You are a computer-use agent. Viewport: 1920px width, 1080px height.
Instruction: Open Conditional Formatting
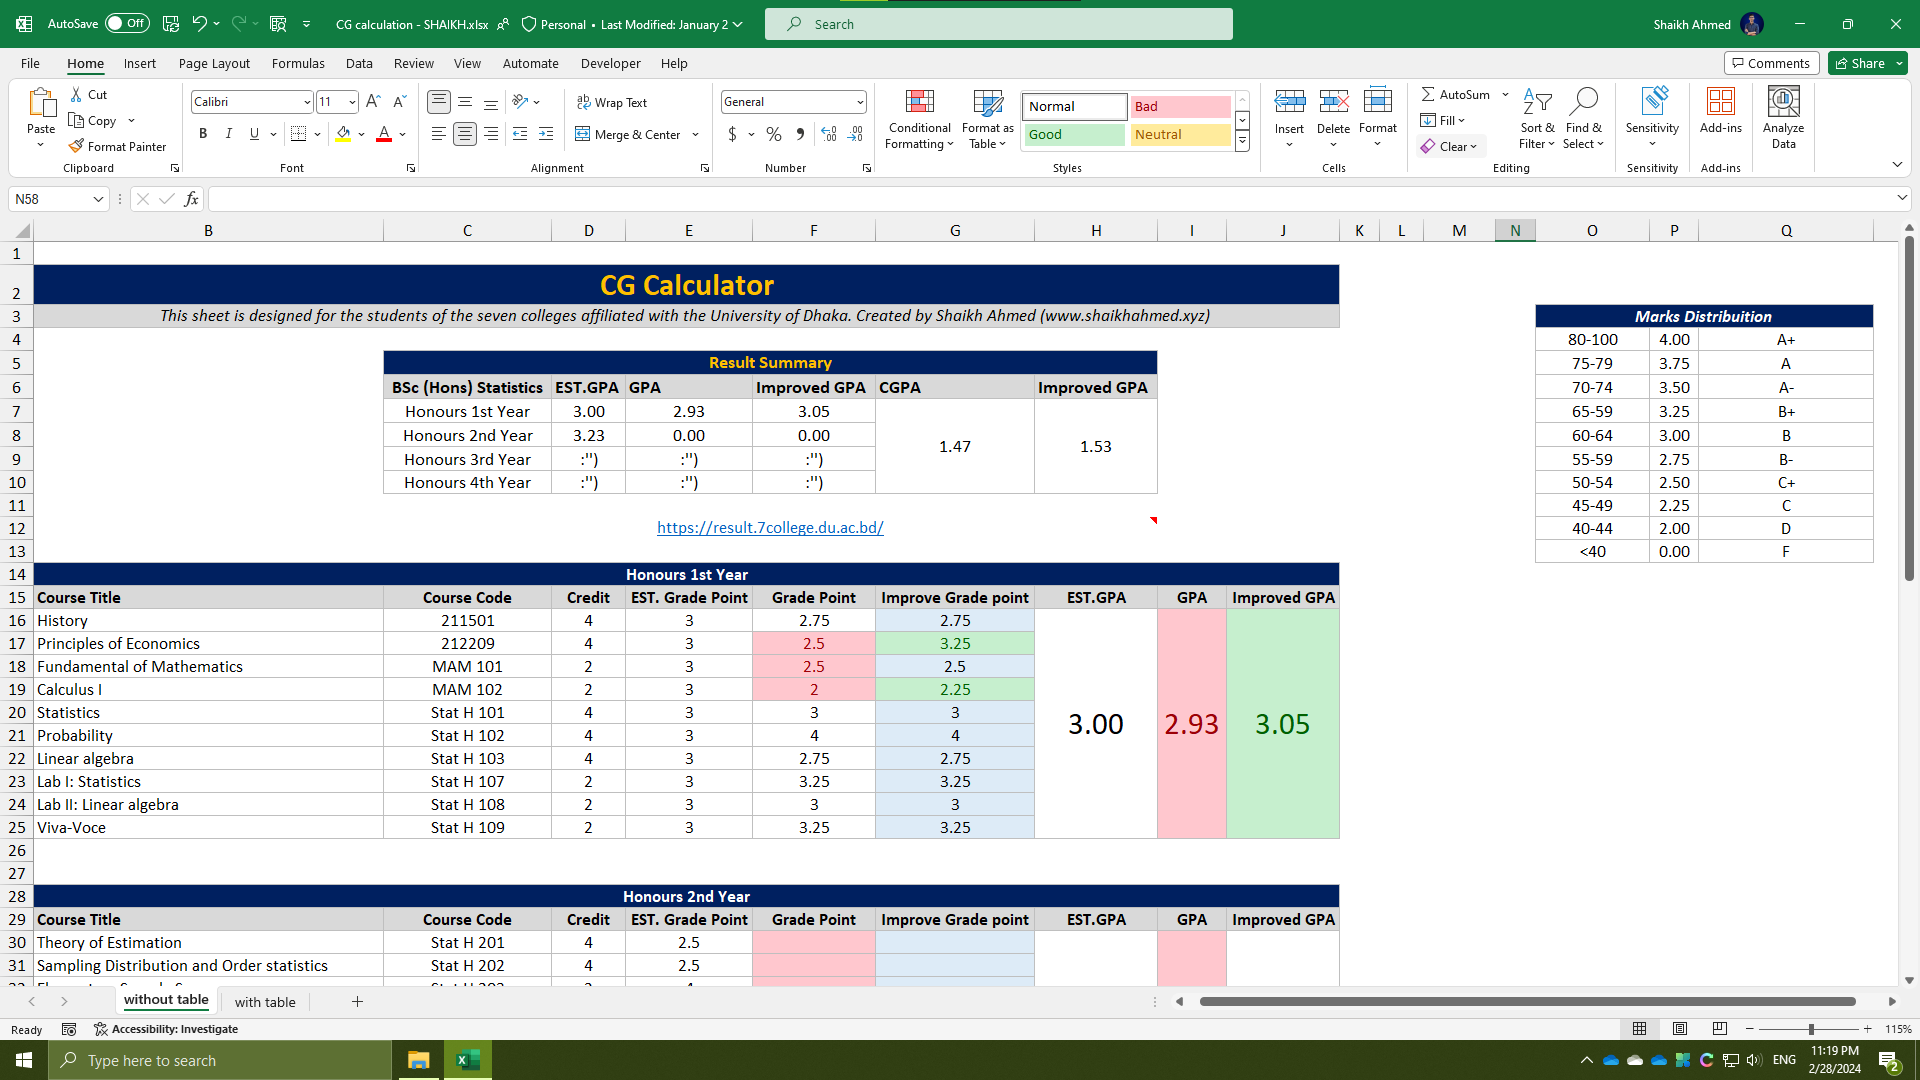pyautogui.click(x=919, y=120)
